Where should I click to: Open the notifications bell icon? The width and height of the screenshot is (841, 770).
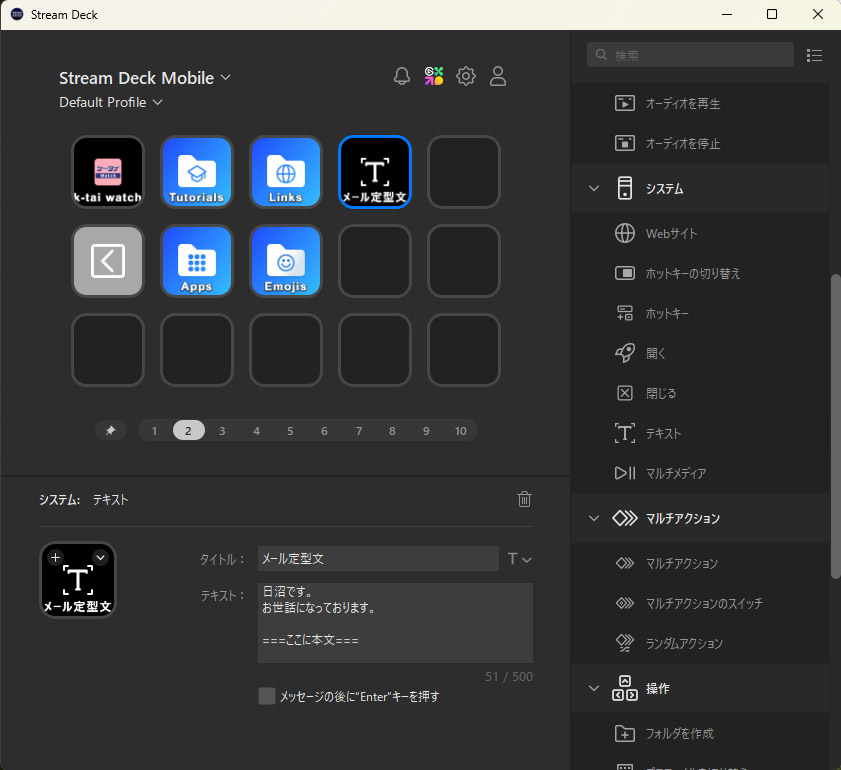tap(402, 76)
